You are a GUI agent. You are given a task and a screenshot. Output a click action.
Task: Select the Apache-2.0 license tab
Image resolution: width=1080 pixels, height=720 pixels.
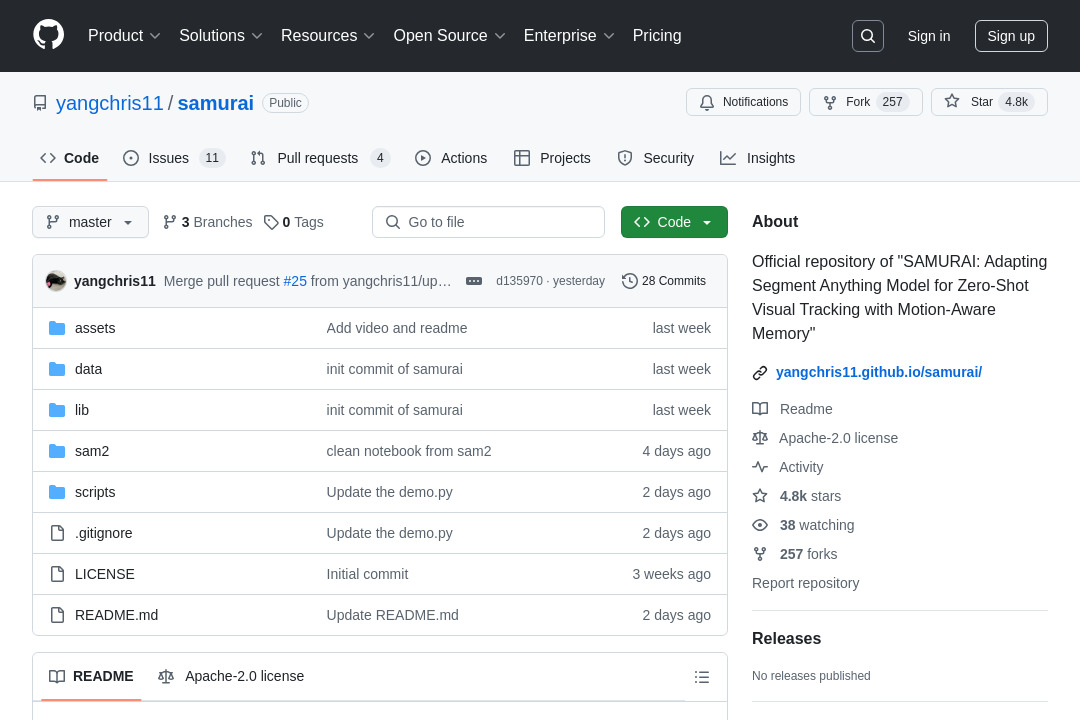pyautogui.click(x=231, y=677)
